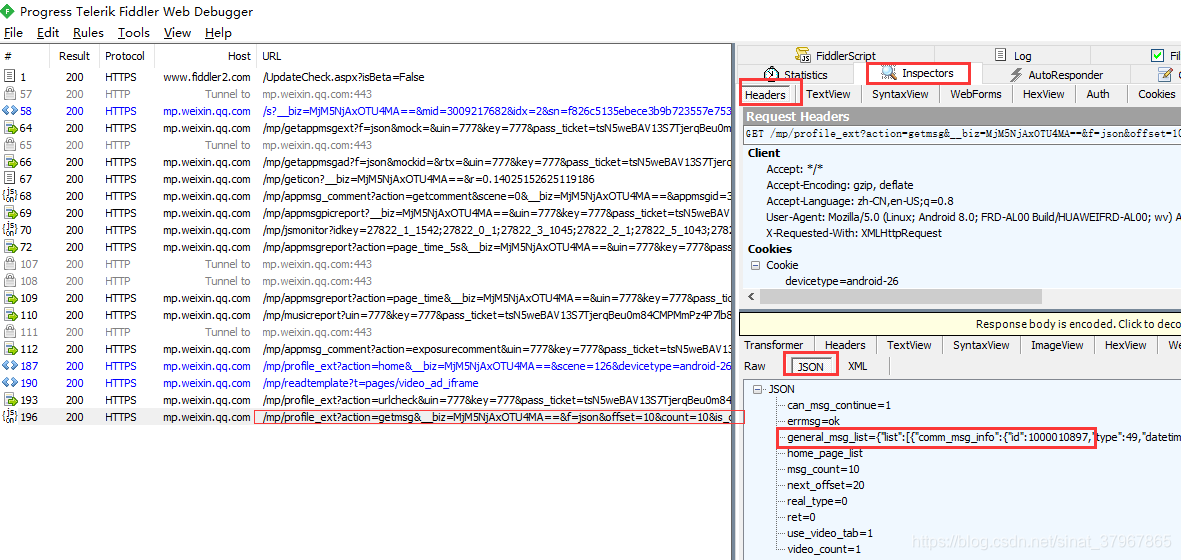
Task: Click the green arrow icon of session 72
Action: pos(11,247)
